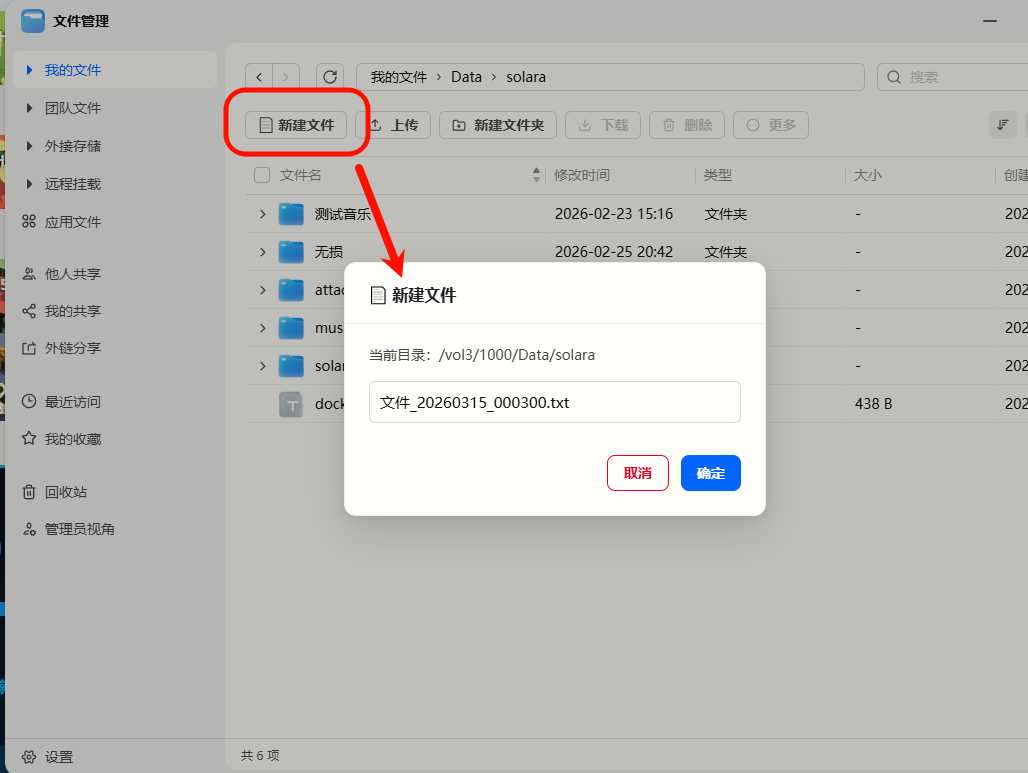Expand the 无损 folder row
This screenshot has width=1028, height=773.
262,252
